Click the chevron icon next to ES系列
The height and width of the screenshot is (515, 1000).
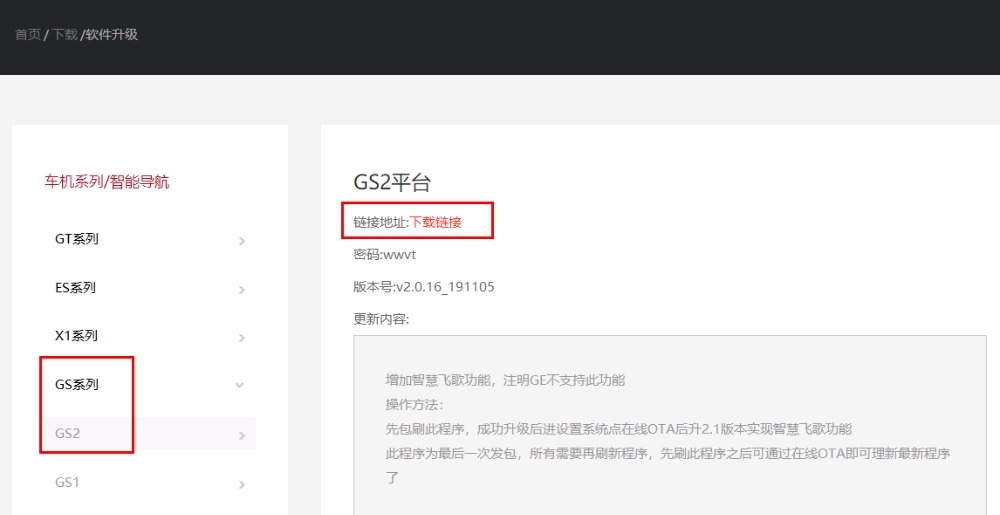pyautogui.click(x=242, y=290)
